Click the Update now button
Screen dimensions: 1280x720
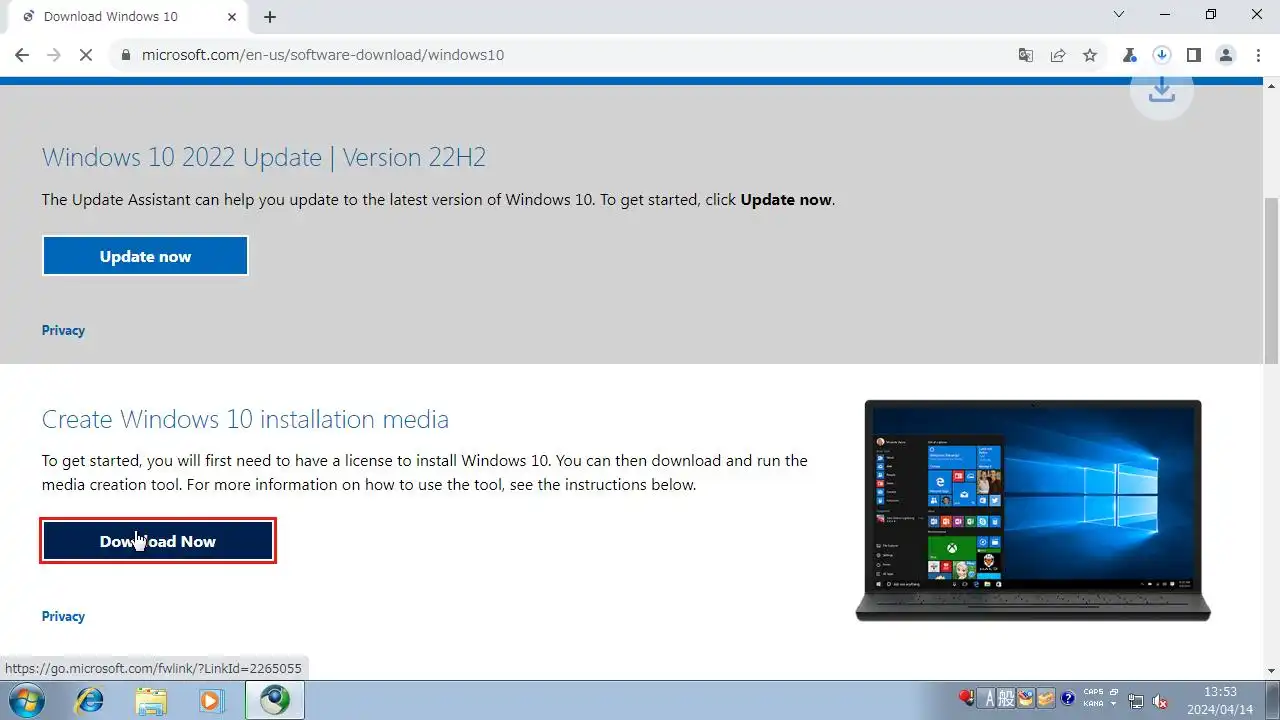(x=145, y=256)
